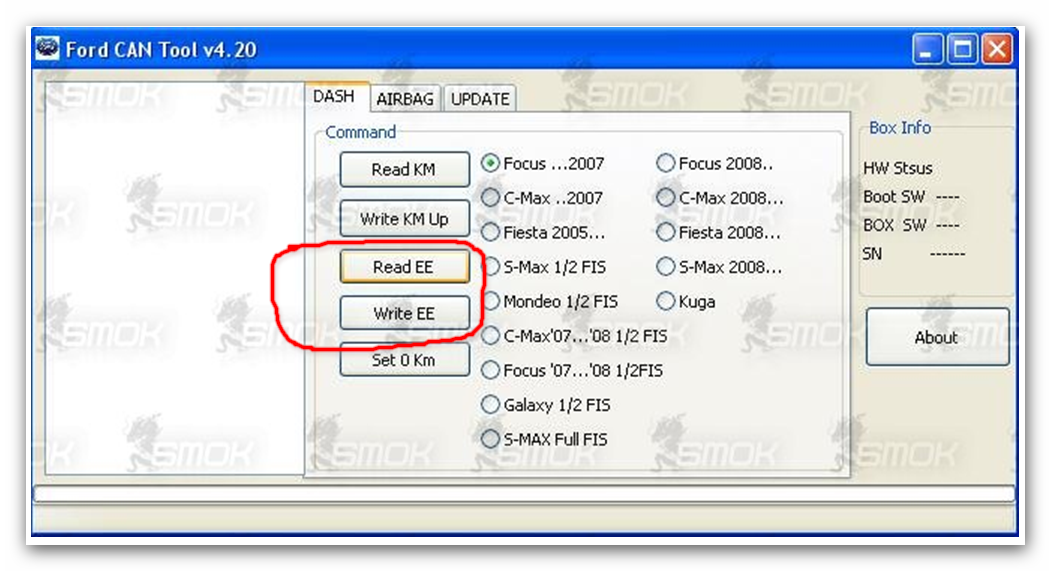Click the Write EE button
The width and height of the screenshot is (1051, 571).
pos(404,313)
